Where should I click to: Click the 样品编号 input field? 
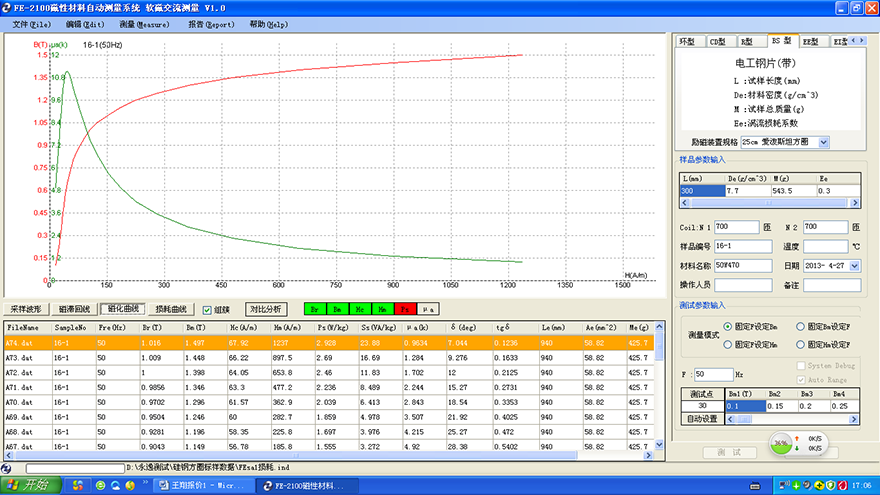pyautogui.click(x=742, y=246)
